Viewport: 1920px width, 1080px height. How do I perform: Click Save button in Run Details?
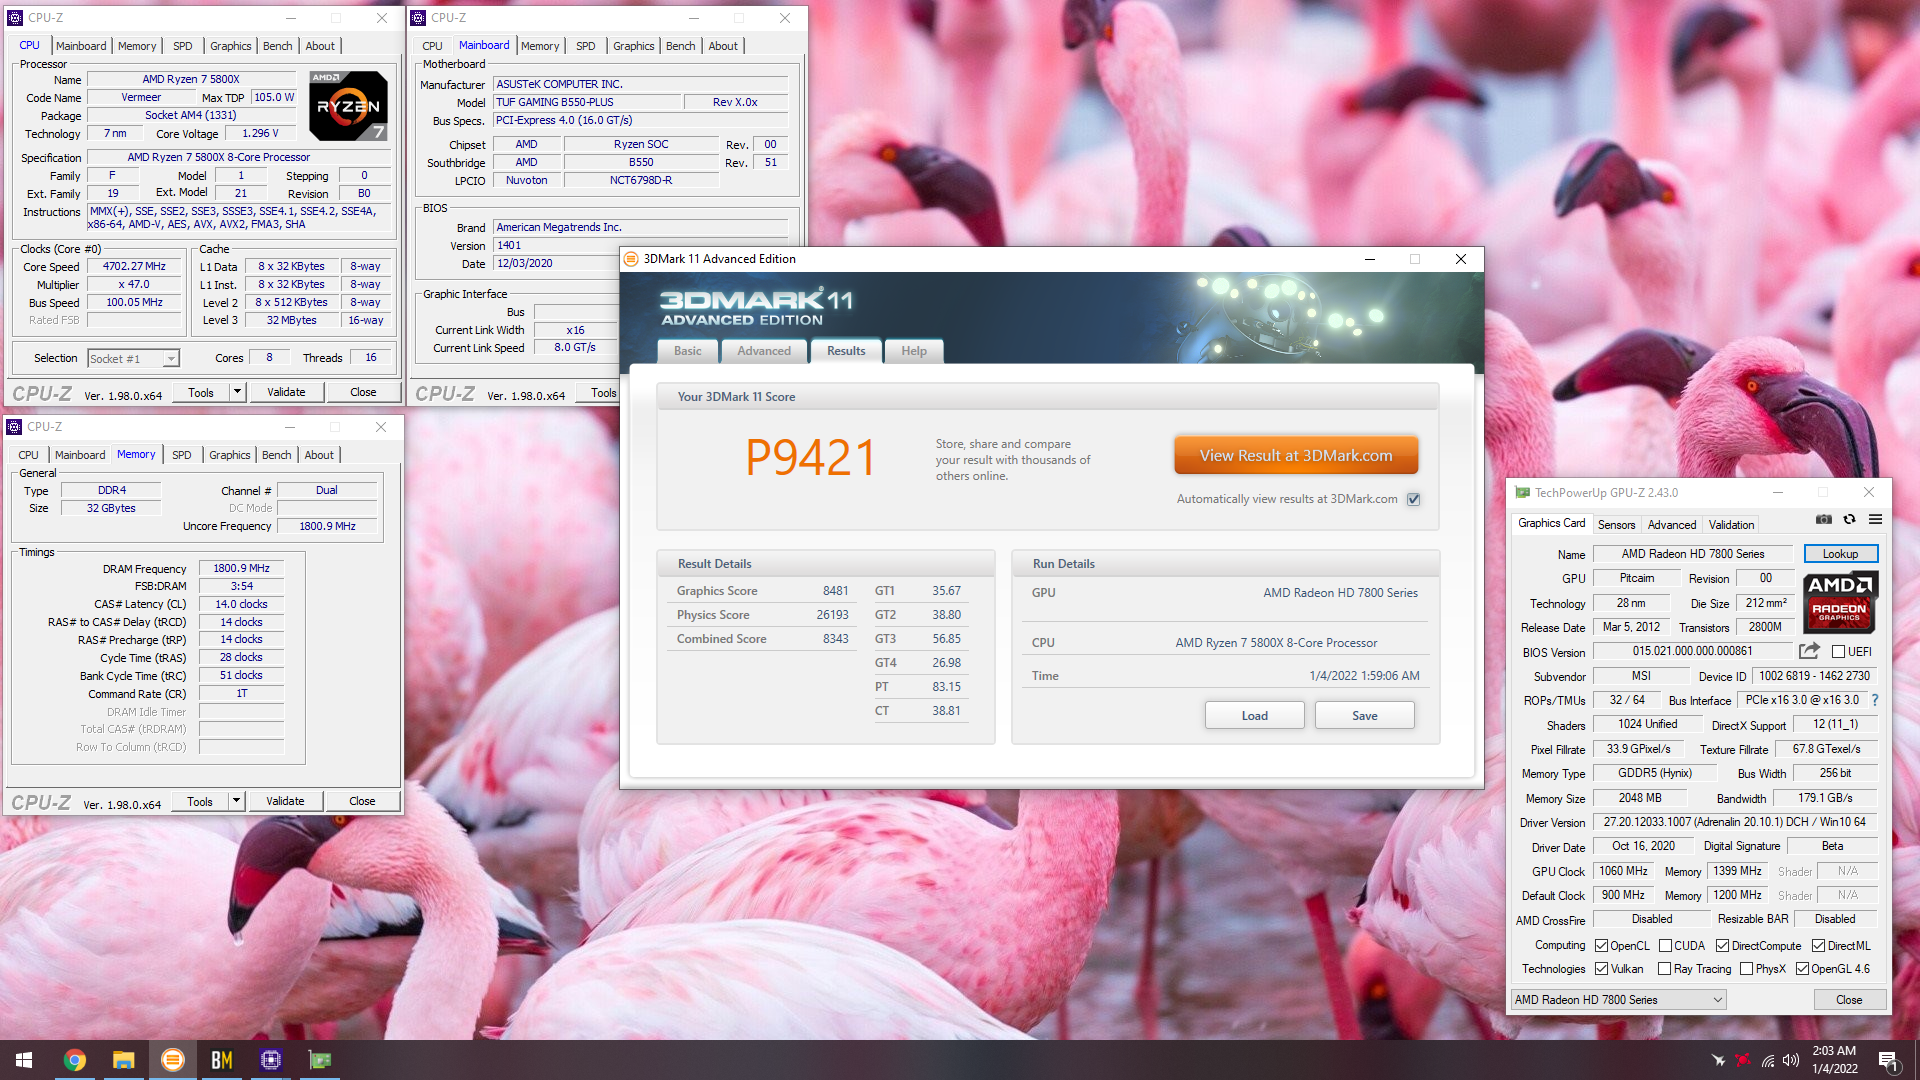[x=1365, y=716]
